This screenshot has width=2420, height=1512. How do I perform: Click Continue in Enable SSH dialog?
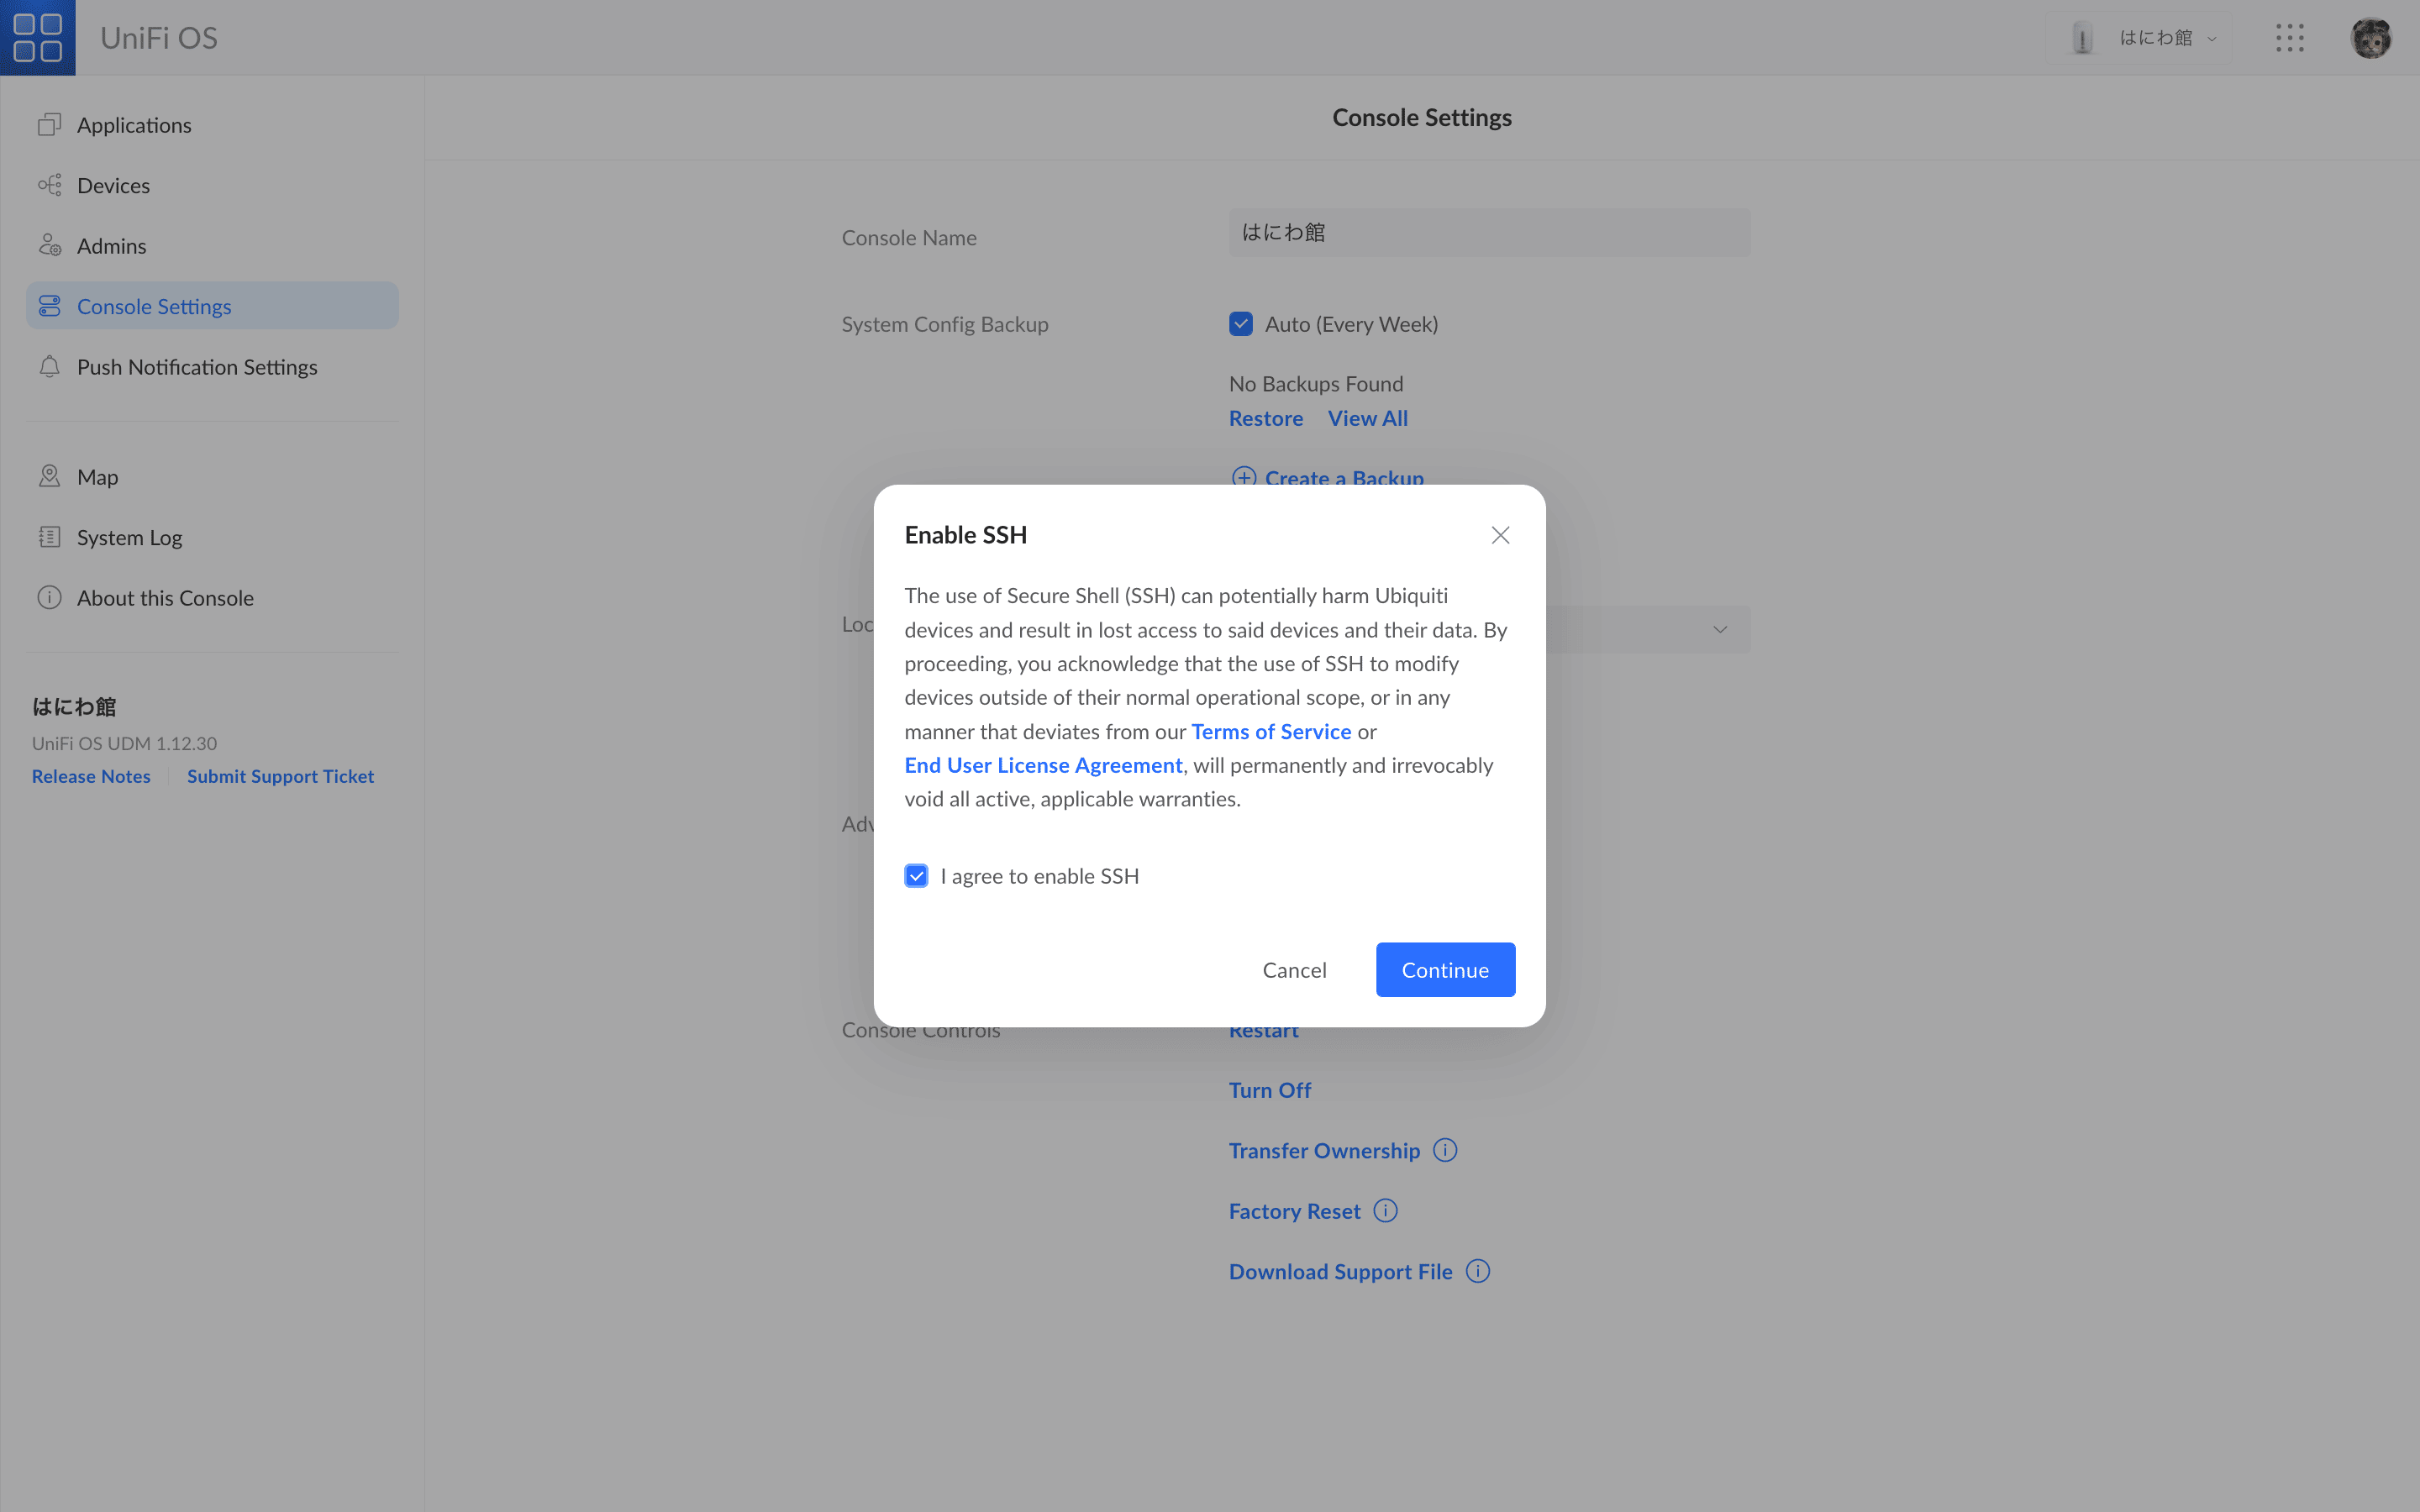[x=1445, y=969]
